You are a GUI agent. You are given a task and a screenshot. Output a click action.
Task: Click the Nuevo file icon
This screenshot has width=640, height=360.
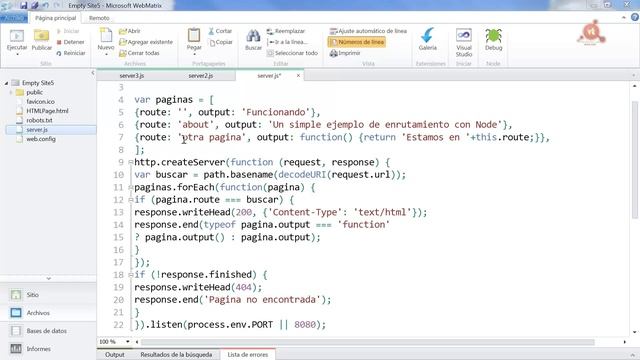[x=106, y=36]
